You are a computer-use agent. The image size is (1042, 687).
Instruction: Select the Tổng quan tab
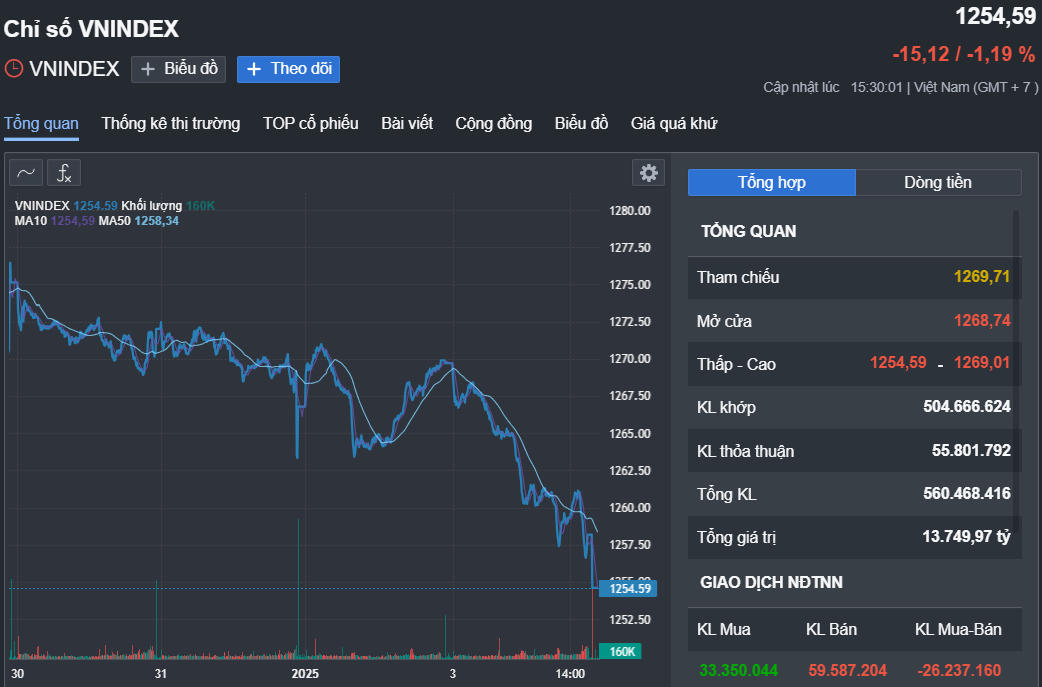41,124
